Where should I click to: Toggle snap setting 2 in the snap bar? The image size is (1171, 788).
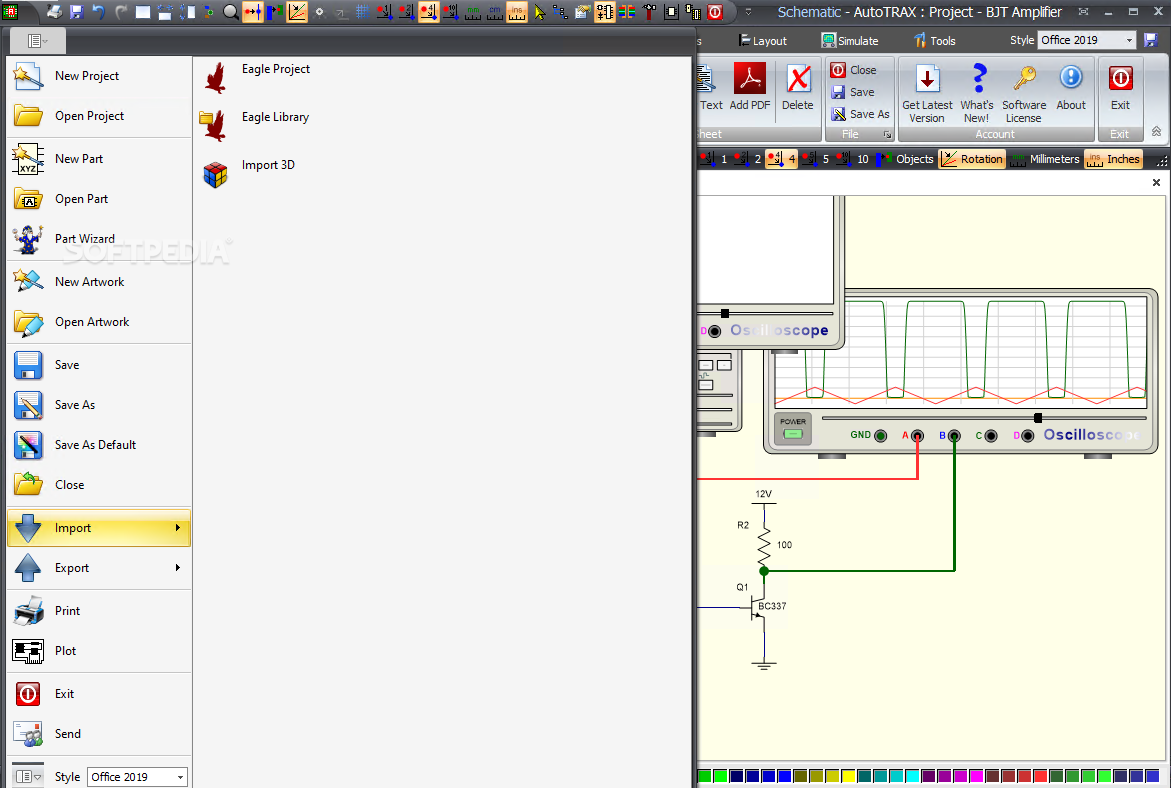(748, 159)
